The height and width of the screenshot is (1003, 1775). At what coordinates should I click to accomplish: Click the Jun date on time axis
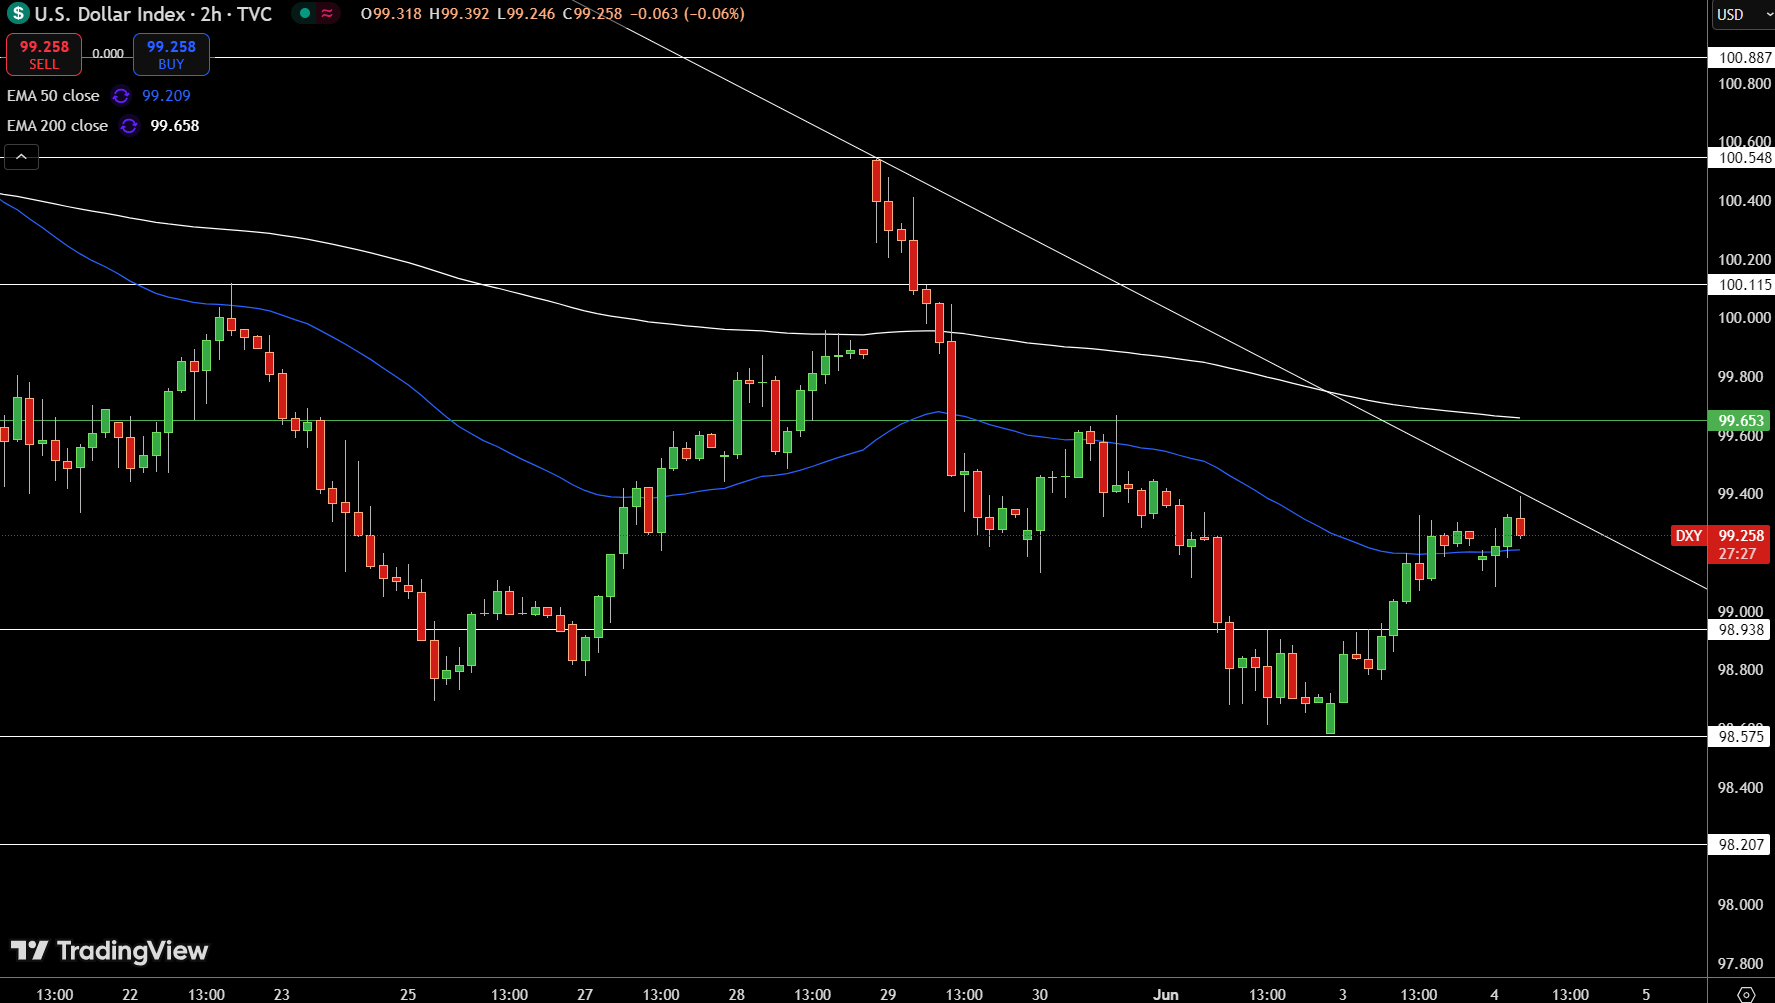pos(1166,995)
